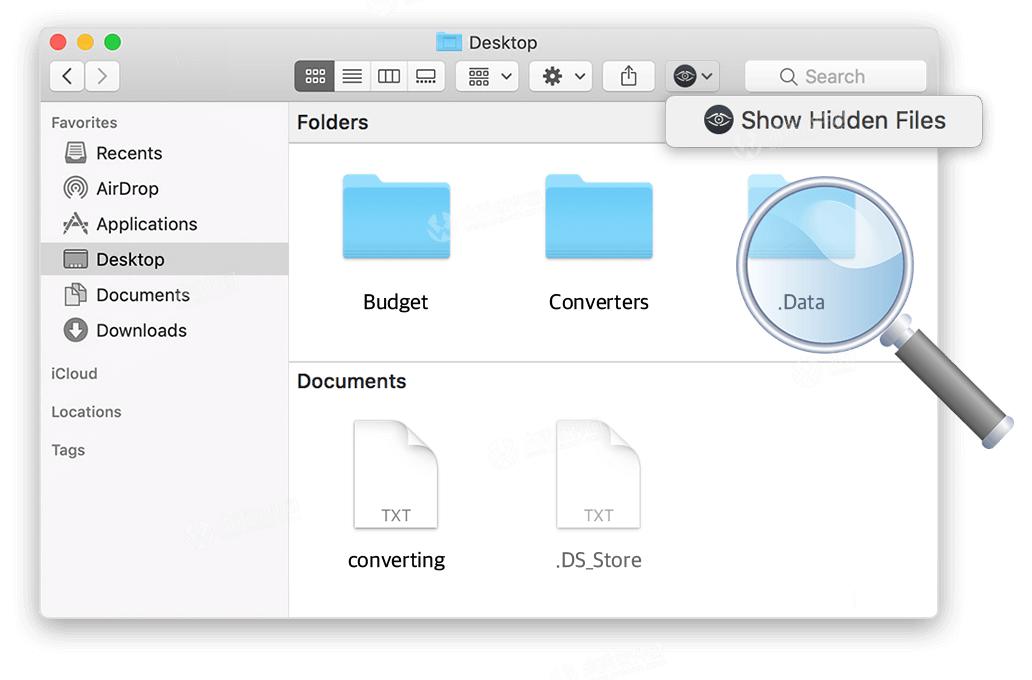Open the Budget folder

(395, 218)
